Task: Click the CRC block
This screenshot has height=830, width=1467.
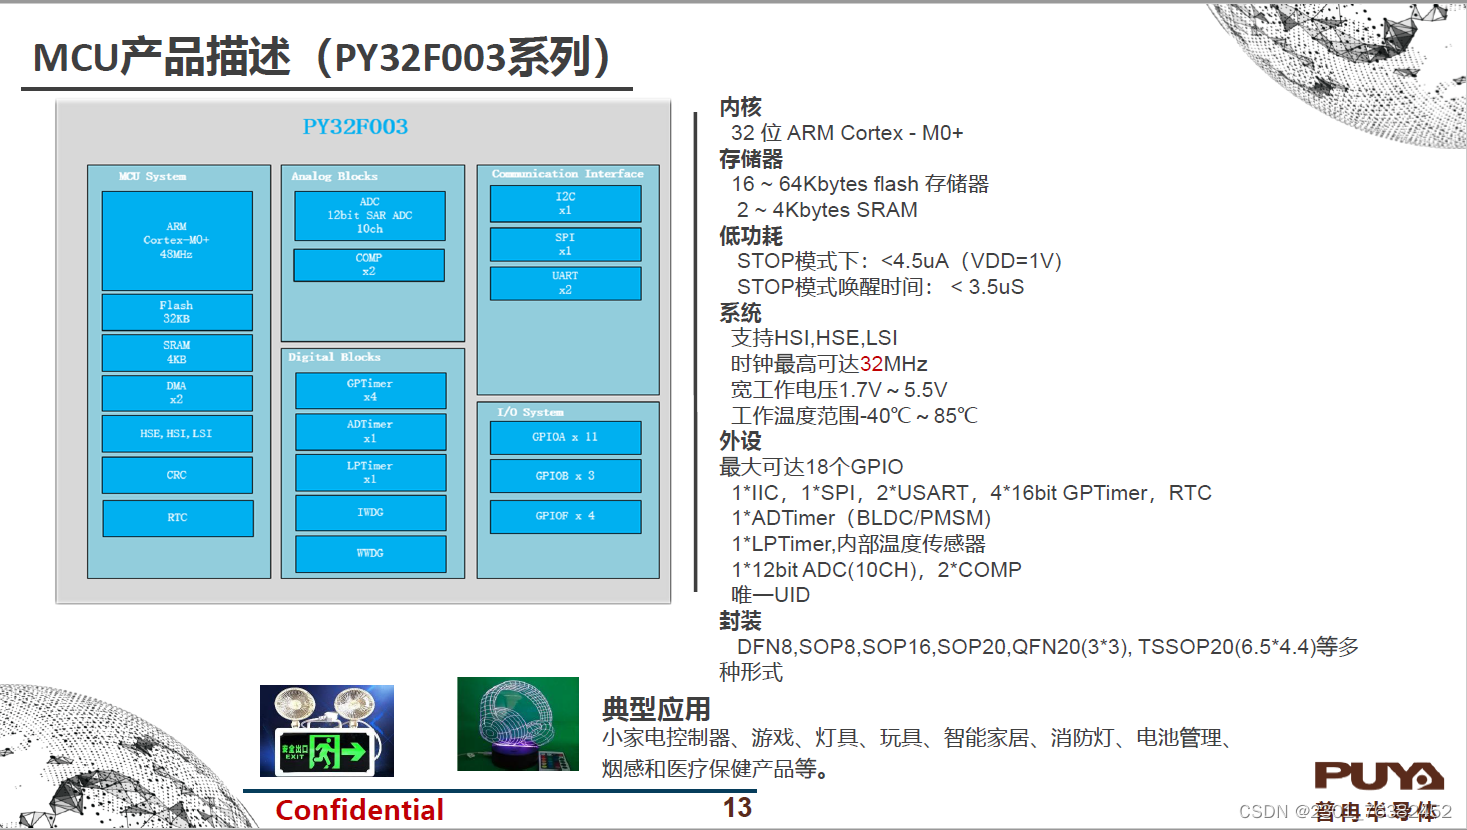Action: click(177, 475)
